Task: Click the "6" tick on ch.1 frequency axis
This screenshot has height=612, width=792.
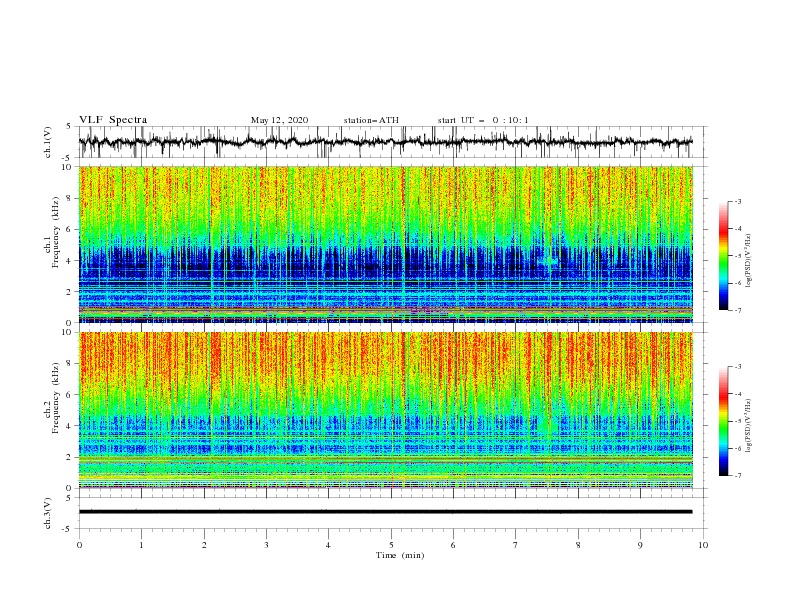Action: point(69,229)
